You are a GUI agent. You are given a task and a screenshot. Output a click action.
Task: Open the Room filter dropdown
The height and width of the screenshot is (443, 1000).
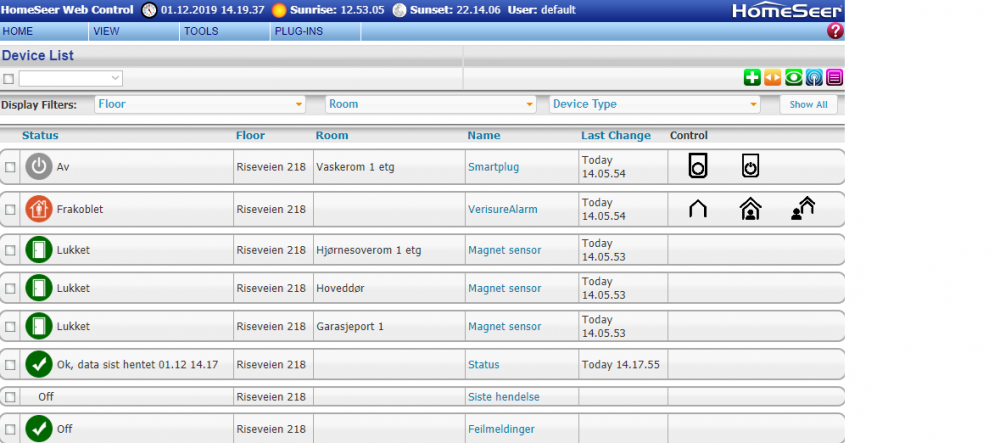(431, 104)
